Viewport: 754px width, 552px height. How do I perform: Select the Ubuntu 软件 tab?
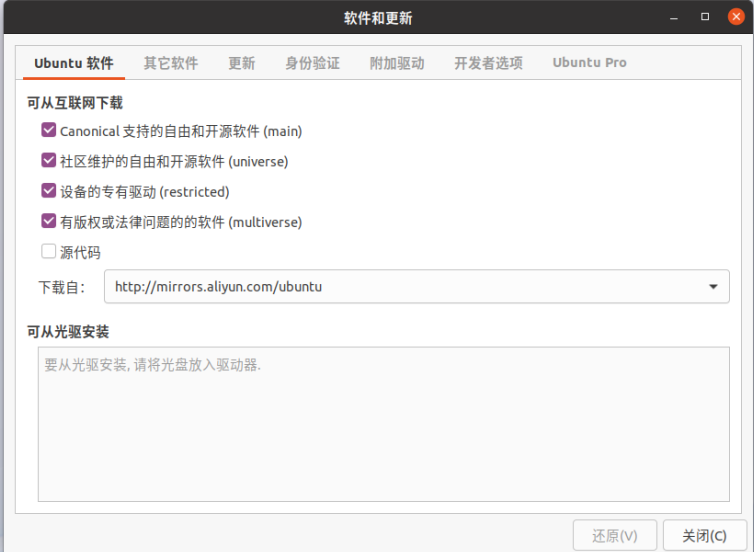click(74, 63)
